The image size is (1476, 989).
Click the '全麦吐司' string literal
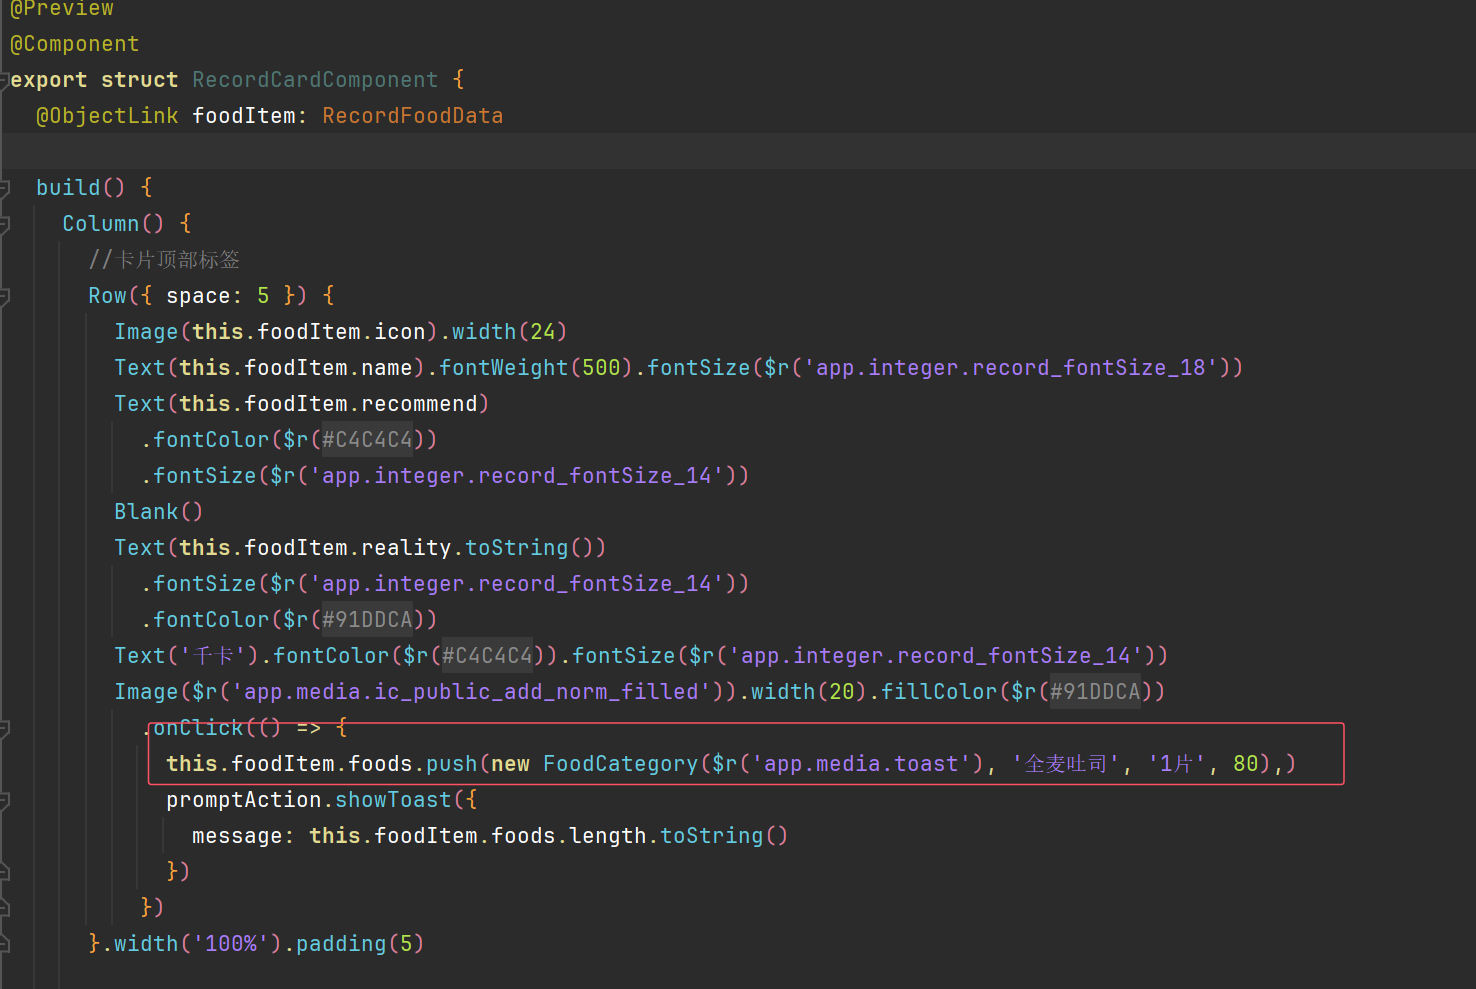(1065, 764)
